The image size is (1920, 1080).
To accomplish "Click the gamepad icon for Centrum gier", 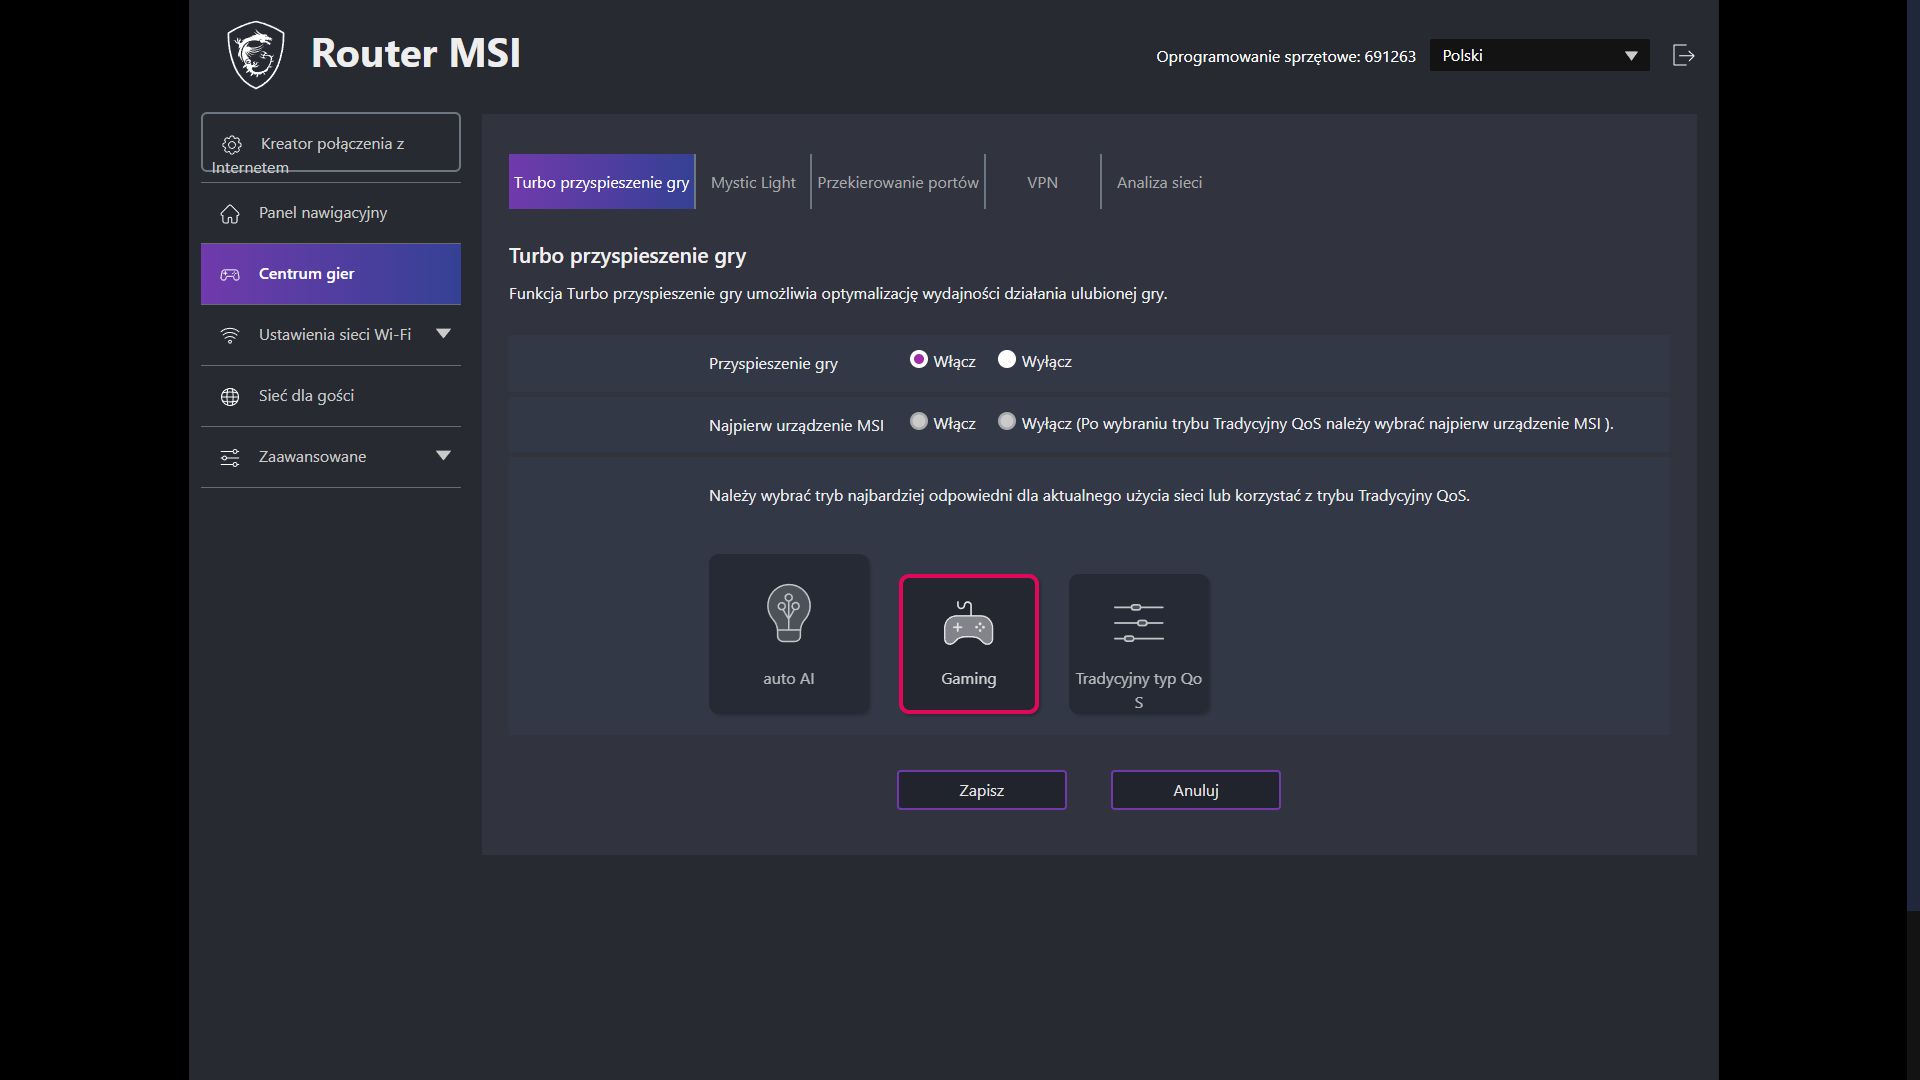I will pyautogui.click(x=230, y=275).
